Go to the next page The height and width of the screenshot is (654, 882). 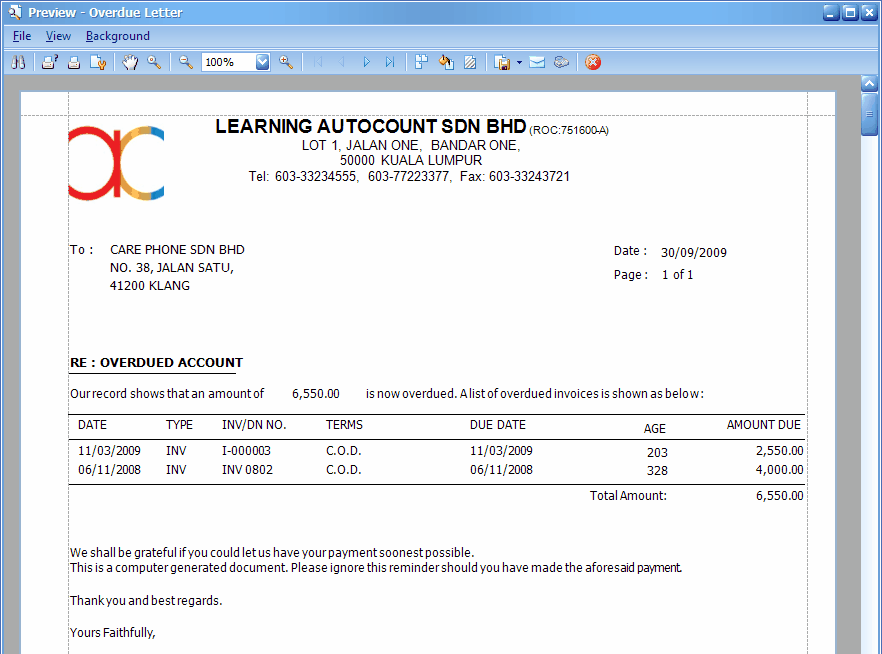tap(366, 62)
